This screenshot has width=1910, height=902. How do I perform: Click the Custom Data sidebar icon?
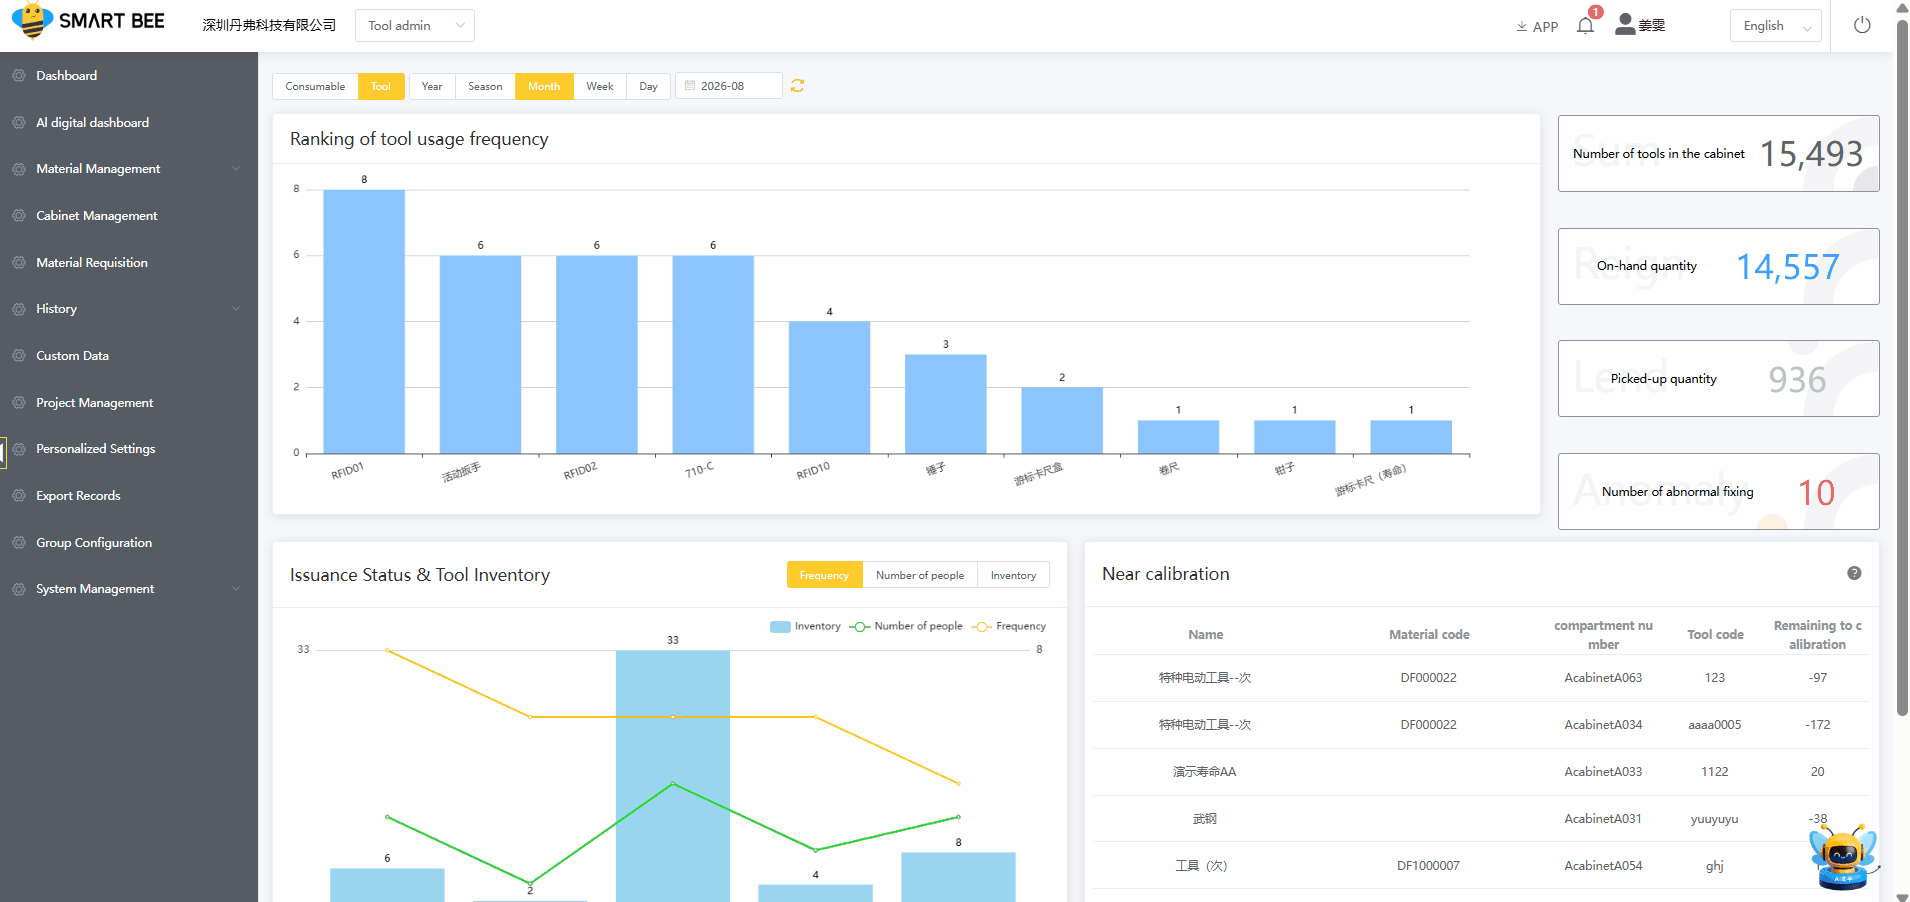(x=19, y=356)
